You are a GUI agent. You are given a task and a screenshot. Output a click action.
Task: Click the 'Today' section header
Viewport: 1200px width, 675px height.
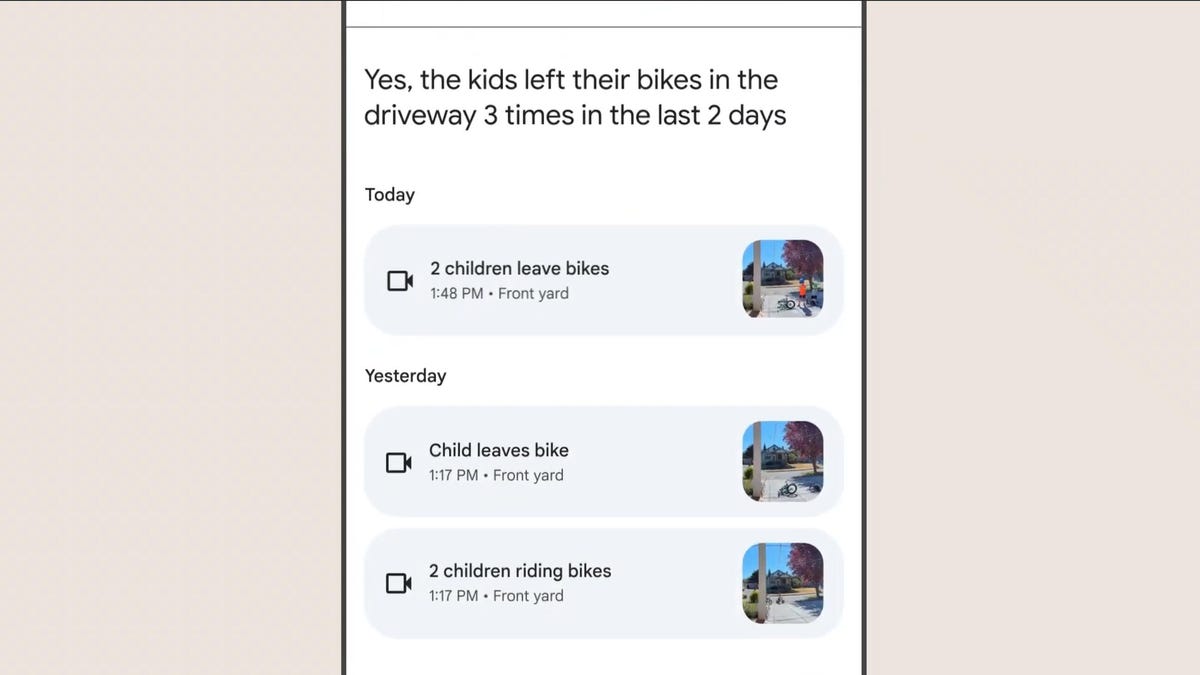tap(389, 194)
